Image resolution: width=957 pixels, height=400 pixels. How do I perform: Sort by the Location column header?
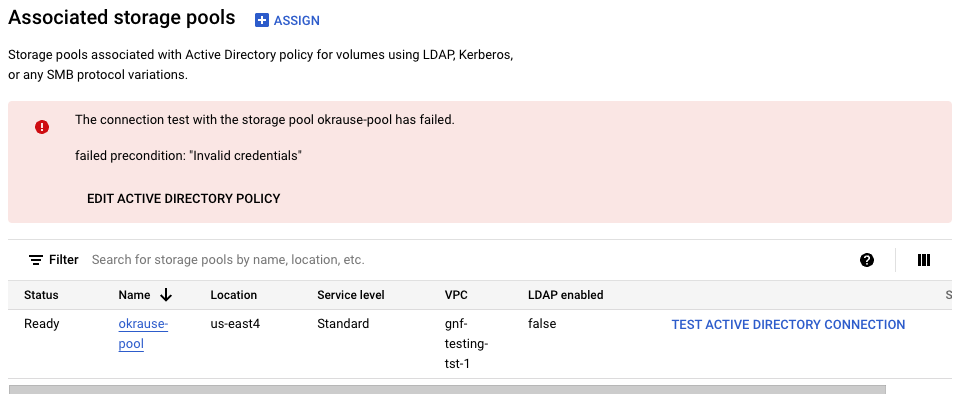click(x=234, y=295)
